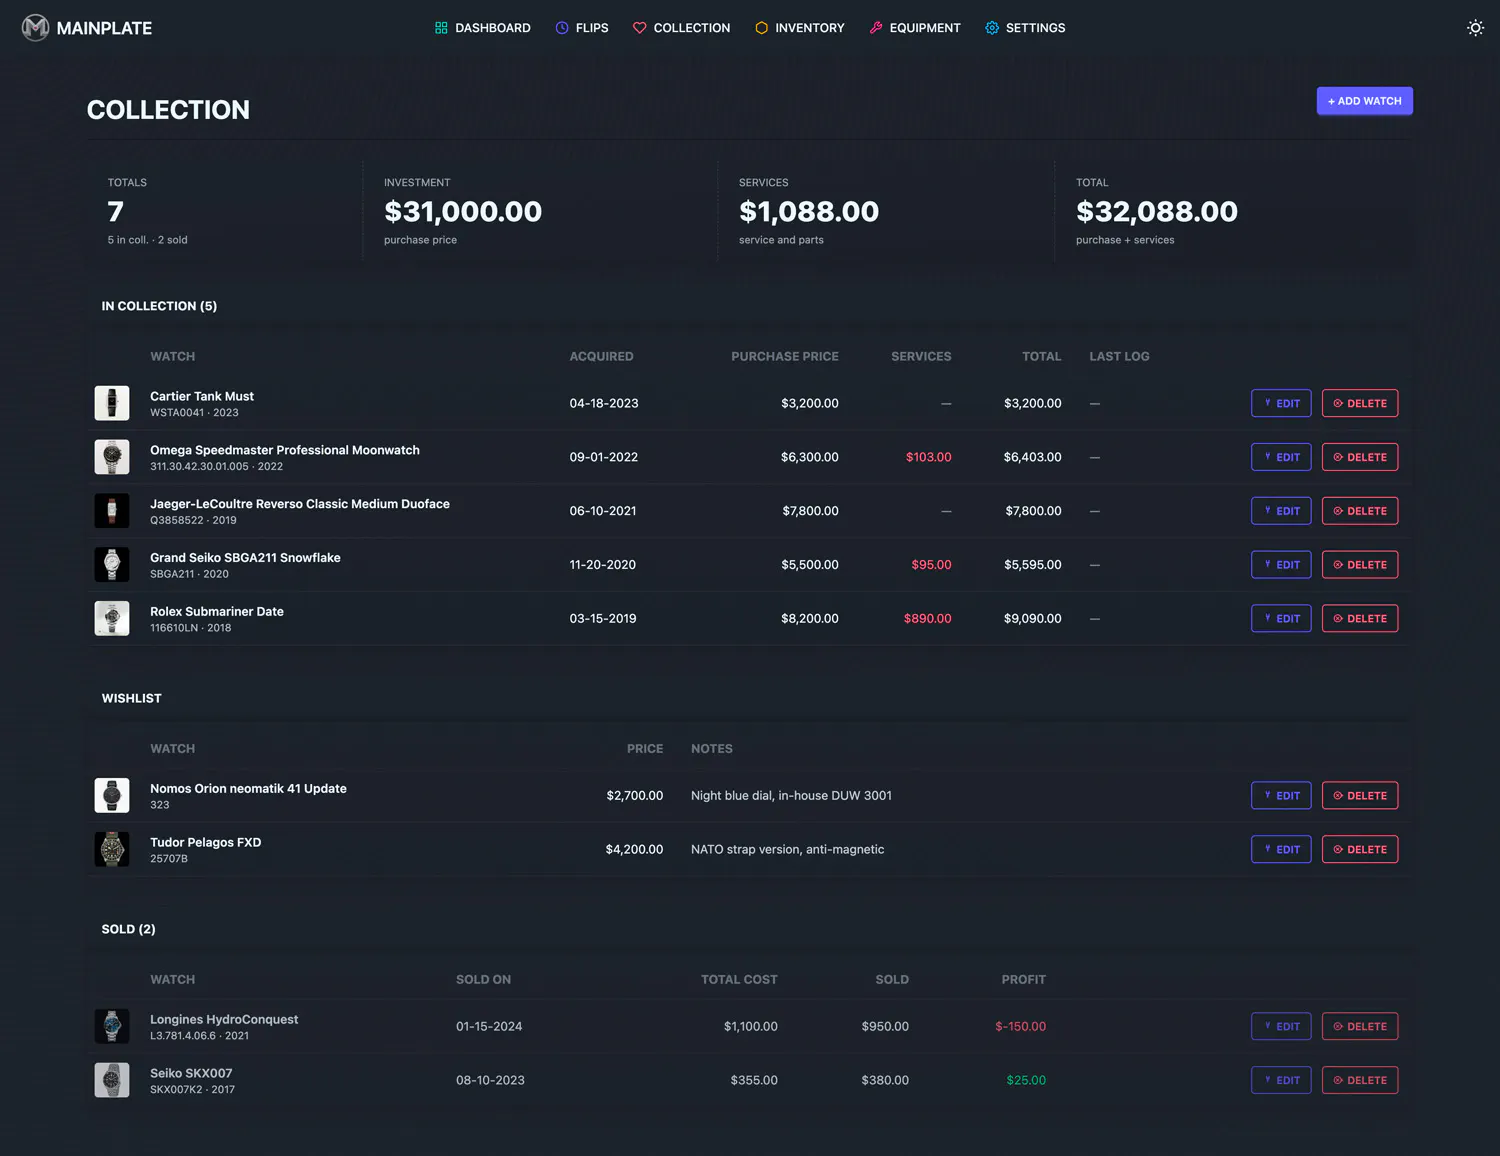Toggle the light/dark theme sun icon
The height and width of the screenshot is (1156, 1500).
coord(1475,28)
